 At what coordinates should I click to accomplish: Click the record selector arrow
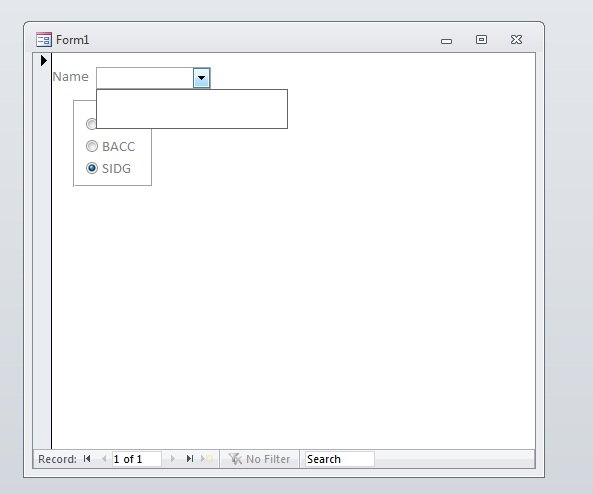43,60
